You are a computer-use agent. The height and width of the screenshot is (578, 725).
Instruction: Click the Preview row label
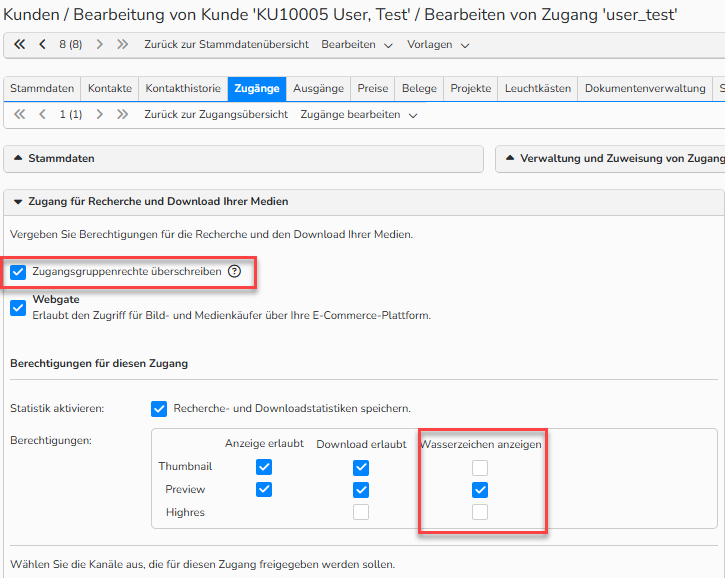185,489
